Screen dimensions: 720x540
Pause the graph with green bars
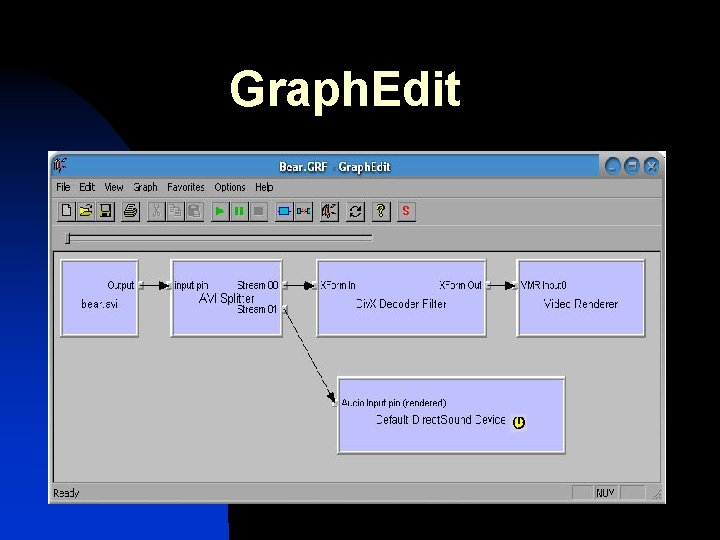[x=239, y=211]
